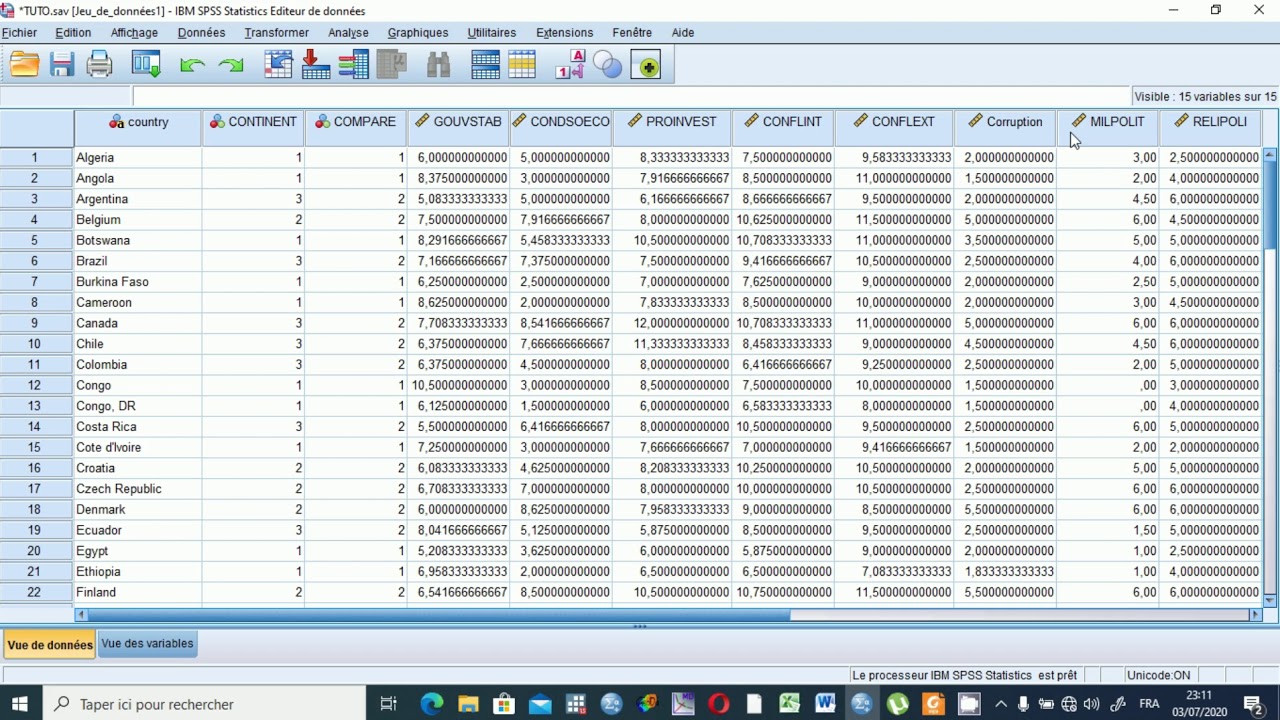Open Microsoft Edge from the taskbar
This screenshot has width=1280, height=720.
[x=431, y=704]
